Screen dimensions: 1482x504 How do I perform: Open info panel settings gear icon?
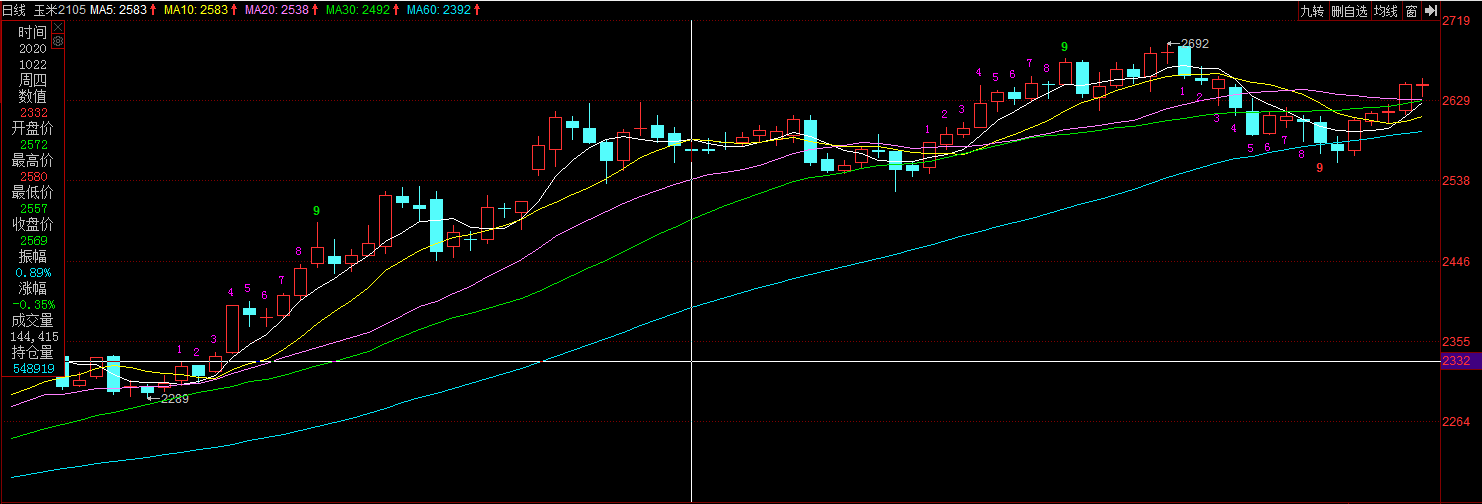tap(57, 42)
